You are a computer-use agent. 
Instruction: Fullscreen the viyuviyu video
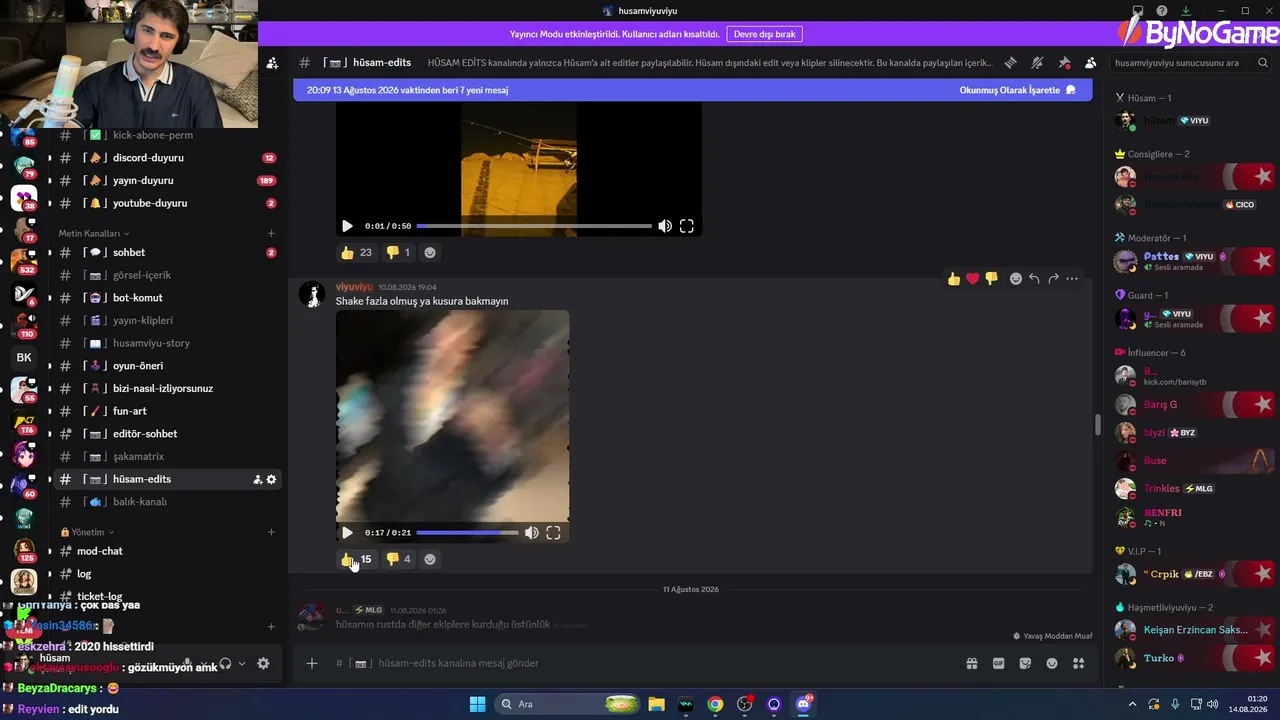(553, 533)
